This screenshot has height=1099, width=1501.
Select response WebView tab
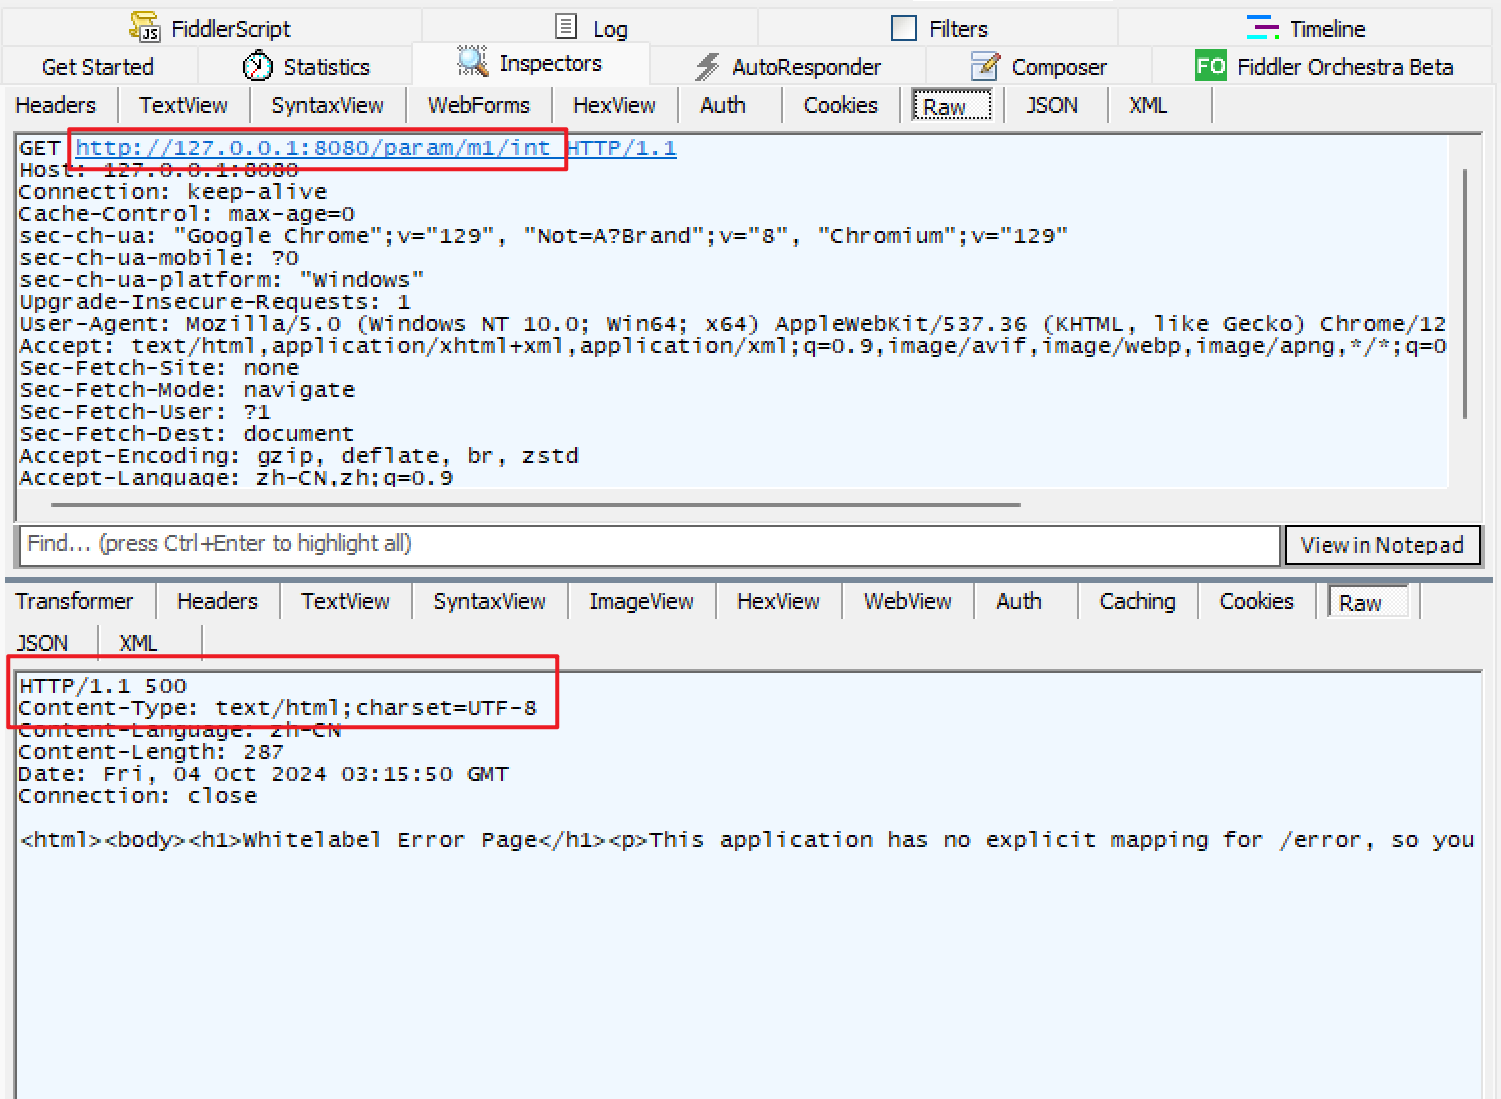point(907,601)
